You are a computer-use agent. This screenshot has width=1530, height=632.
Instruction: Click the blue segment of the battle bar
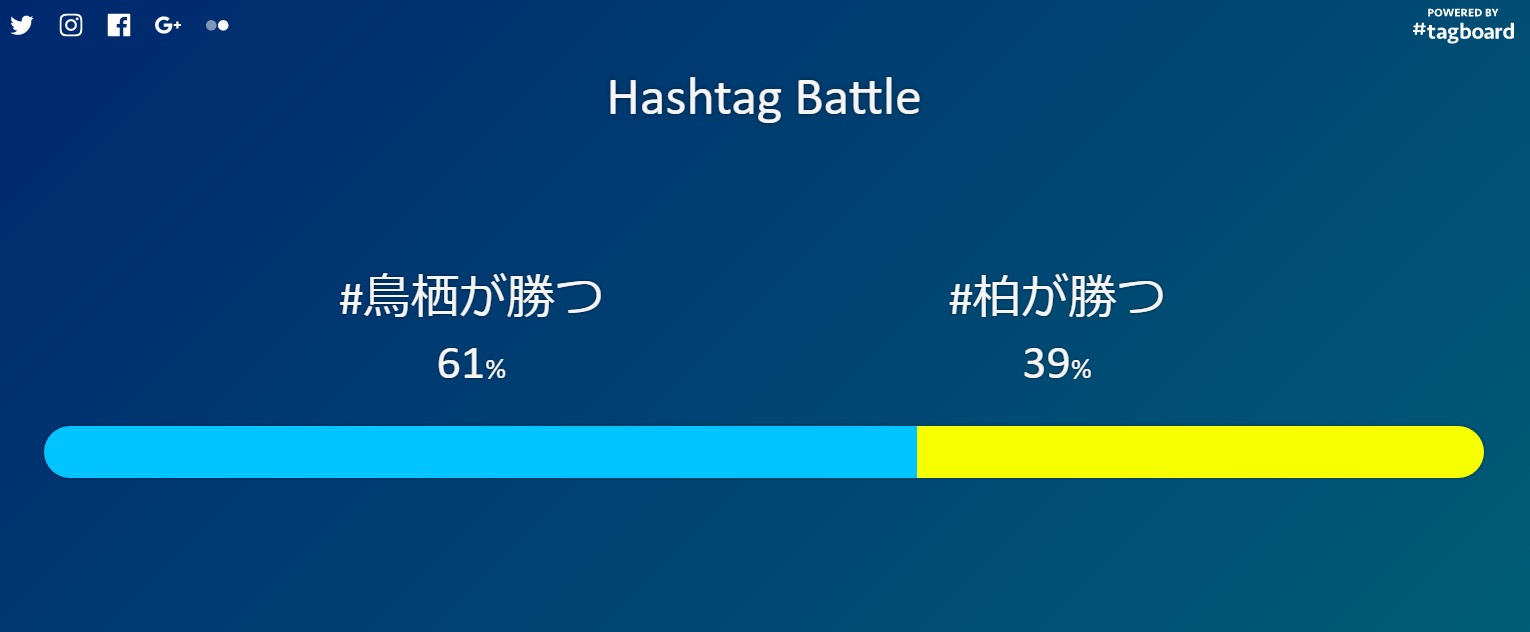click(x=480, y=452)
